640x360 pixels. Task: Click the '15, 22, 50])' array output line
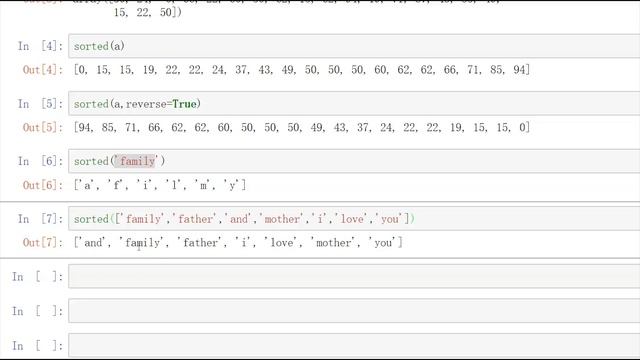(x=147, y=12)
